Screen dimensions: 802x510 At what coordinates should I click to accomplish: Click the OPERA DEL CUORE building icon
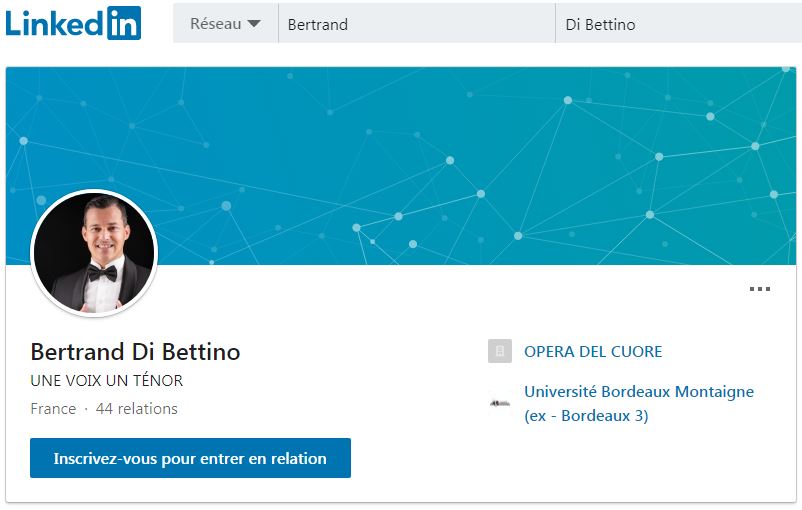coord(500,352)
